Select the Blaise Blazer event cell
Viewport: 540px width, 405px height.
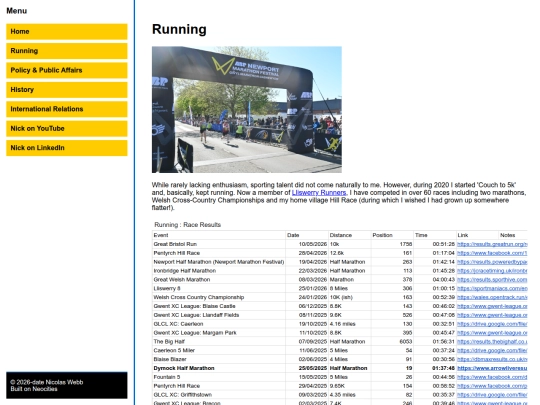pos(219,359)
